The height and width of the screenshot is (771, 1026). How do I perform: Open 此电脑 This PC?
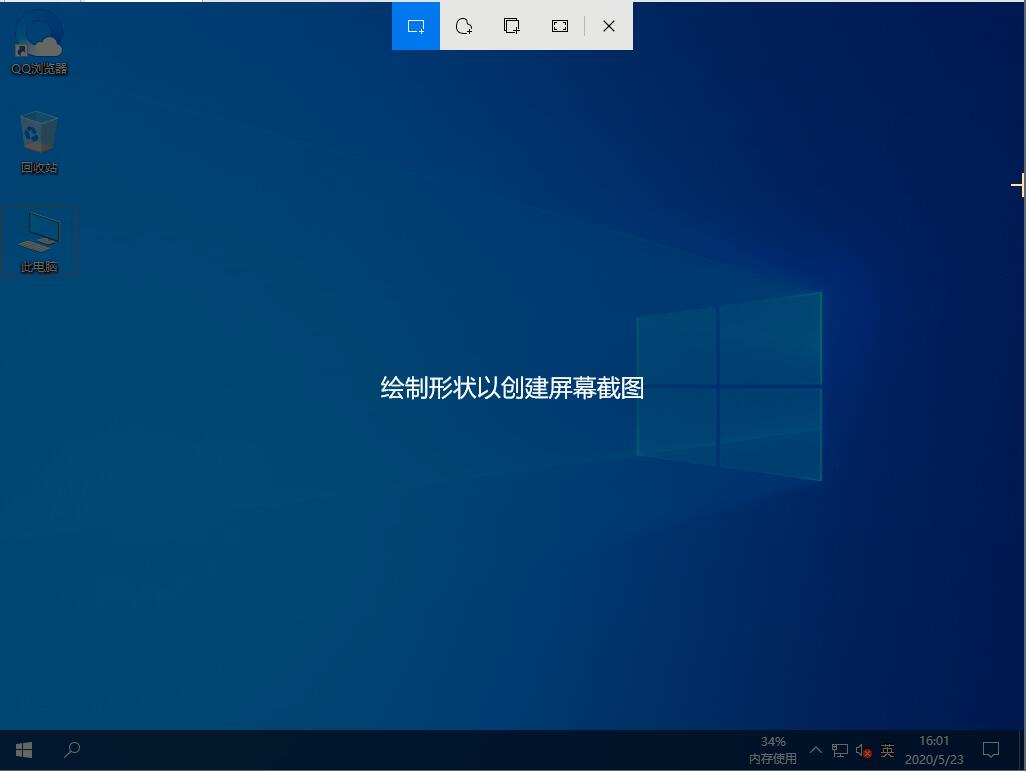(x=39, y=238)
